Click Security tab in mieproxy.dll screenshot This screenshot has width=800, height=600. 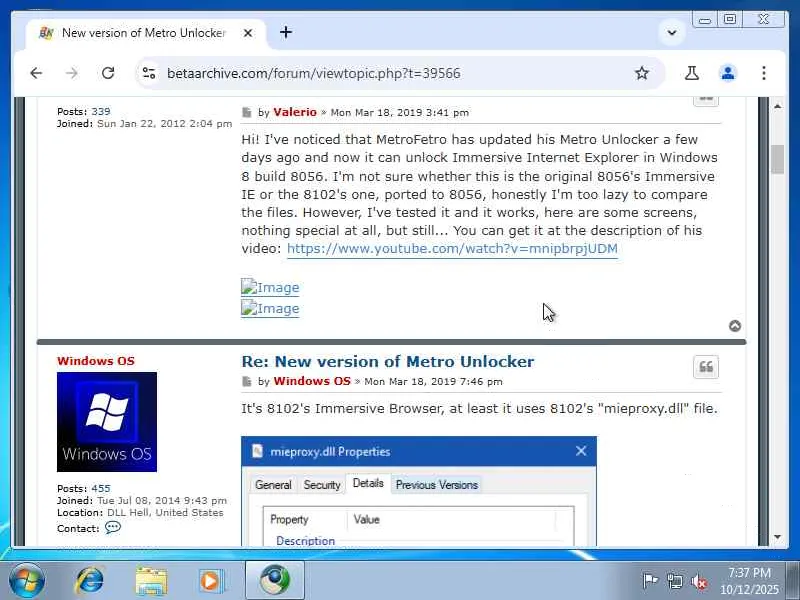click(x=322, y=485)
